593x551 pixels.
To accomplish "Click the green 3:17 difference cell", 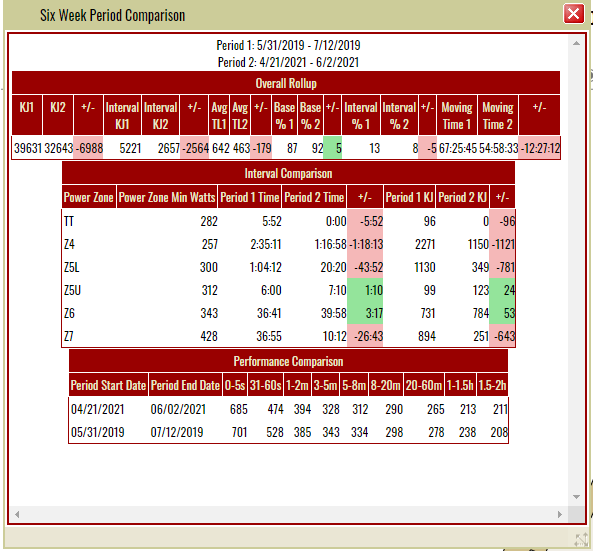I will tap(365, 313).
